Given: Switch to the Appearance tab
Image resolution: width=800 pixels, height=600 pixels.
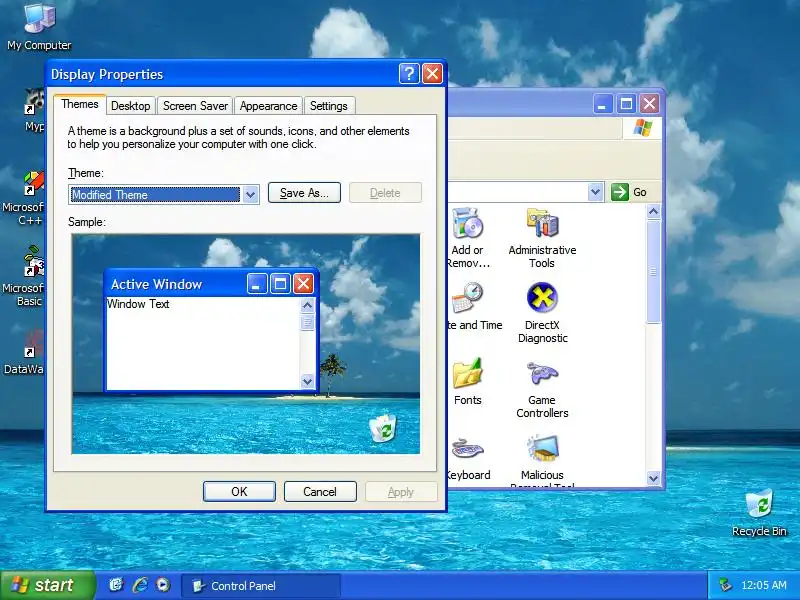Looking at the screenshot, I should [268, 106].
